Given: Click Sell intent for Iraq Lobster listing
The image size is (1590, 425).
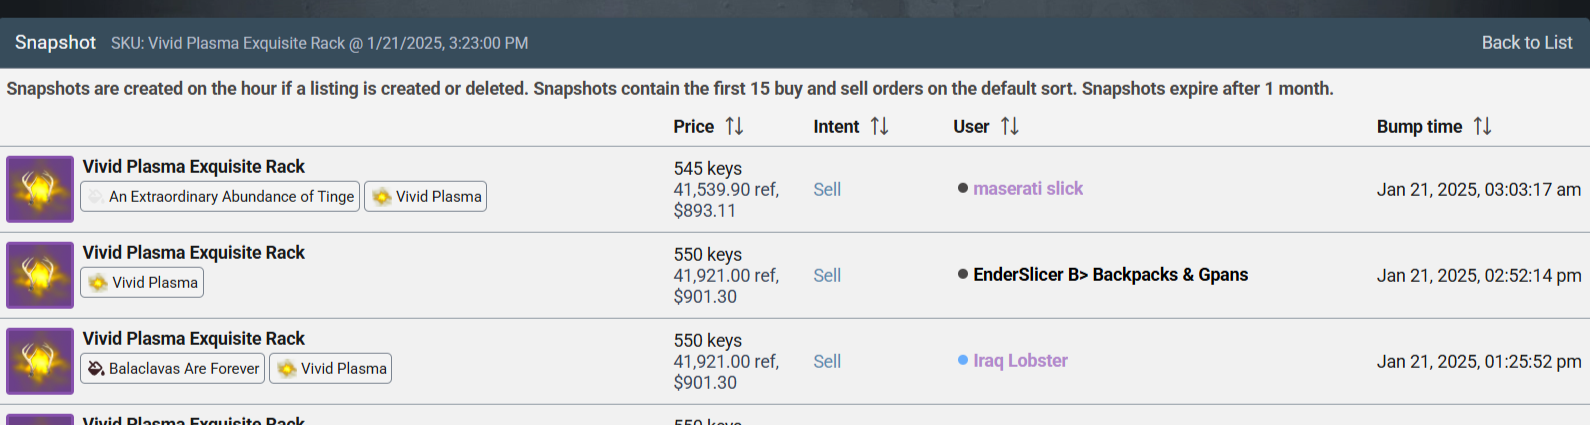Looking at the screenshot, I should pyautogui.click(x=827, y=362).
